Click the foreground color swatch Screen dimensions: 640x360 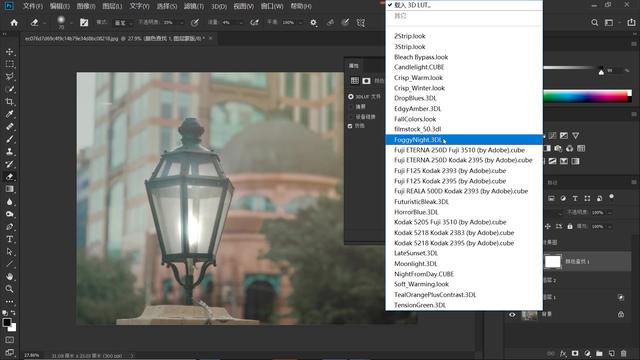tap(7, 322)
